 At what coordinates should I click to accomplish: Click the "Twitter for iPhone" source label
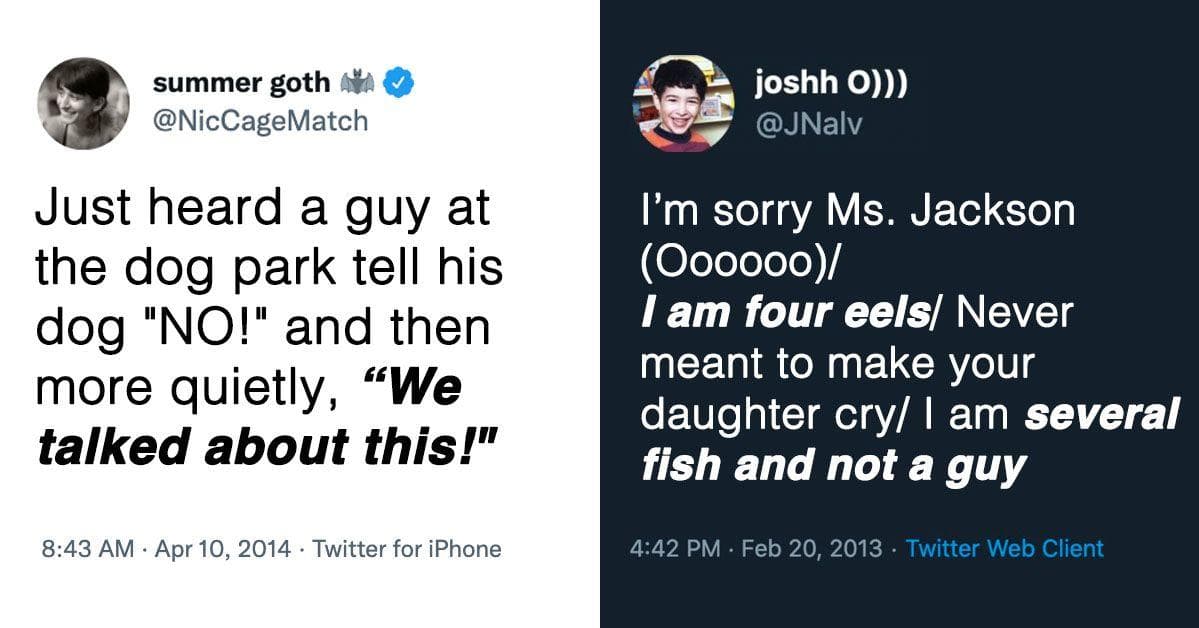[x=407, y=548]
